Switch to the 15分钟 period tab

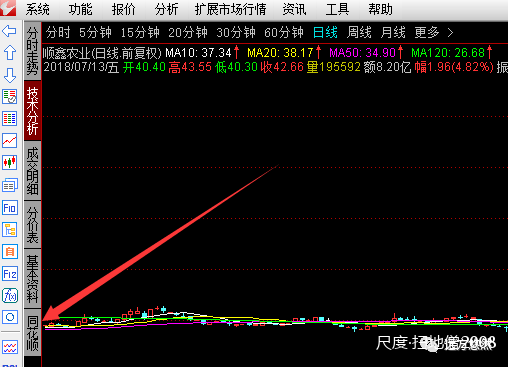coord(140,33)
